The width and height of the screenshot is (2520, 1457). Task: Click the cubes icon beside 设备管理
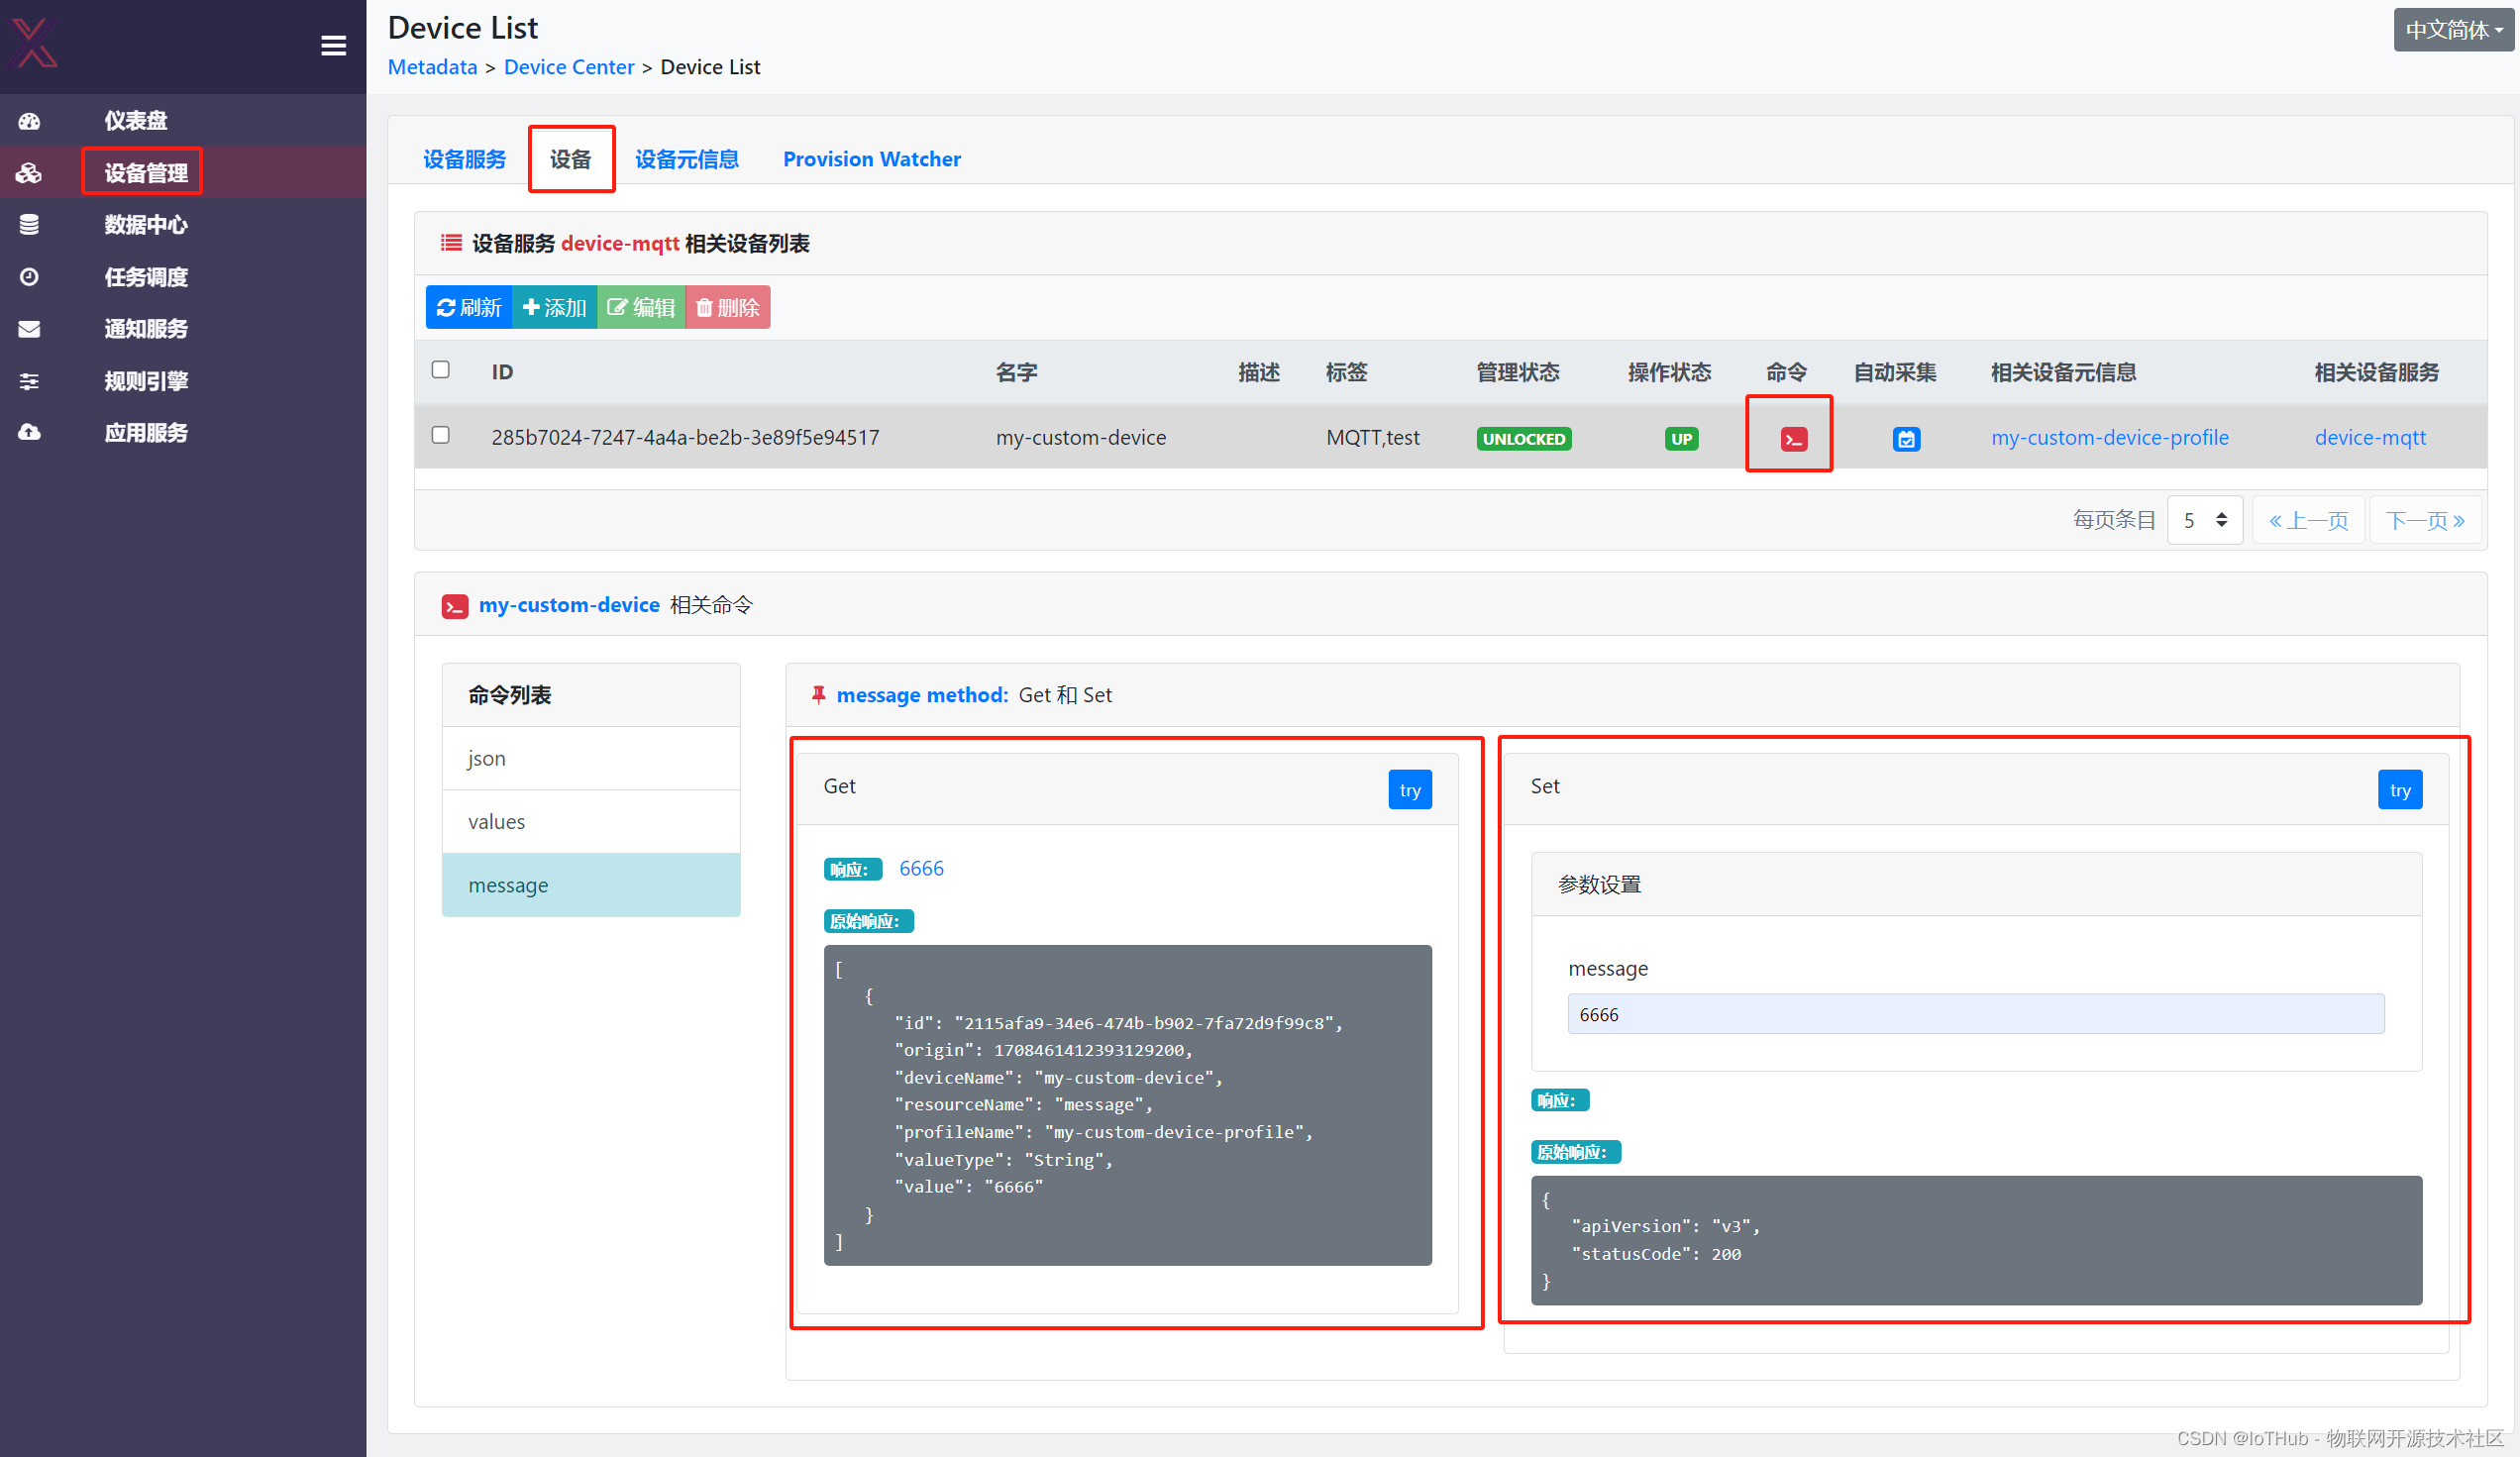coord(29,173)
